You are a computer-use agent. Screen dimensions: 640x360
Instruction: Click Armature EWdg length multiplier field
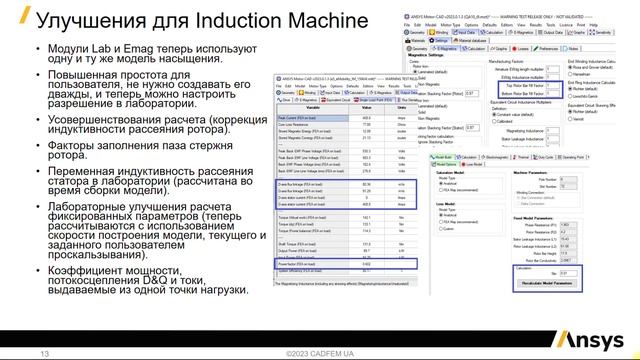pyautogui.click(x=553, y=69)
